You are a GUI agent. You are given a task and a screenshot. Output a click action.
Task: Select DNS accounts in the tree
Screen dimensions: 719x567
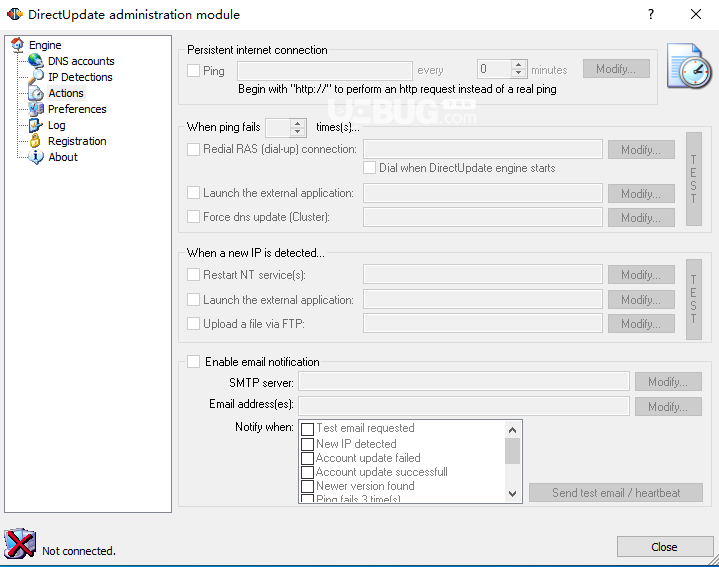[81, 61]
